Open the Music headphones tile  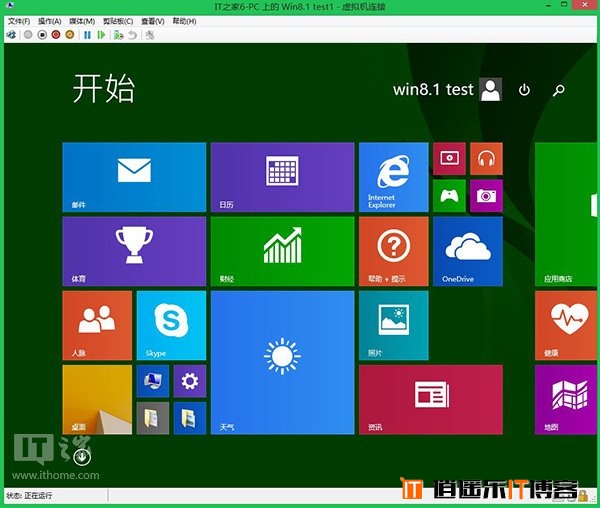pos(486,158)
